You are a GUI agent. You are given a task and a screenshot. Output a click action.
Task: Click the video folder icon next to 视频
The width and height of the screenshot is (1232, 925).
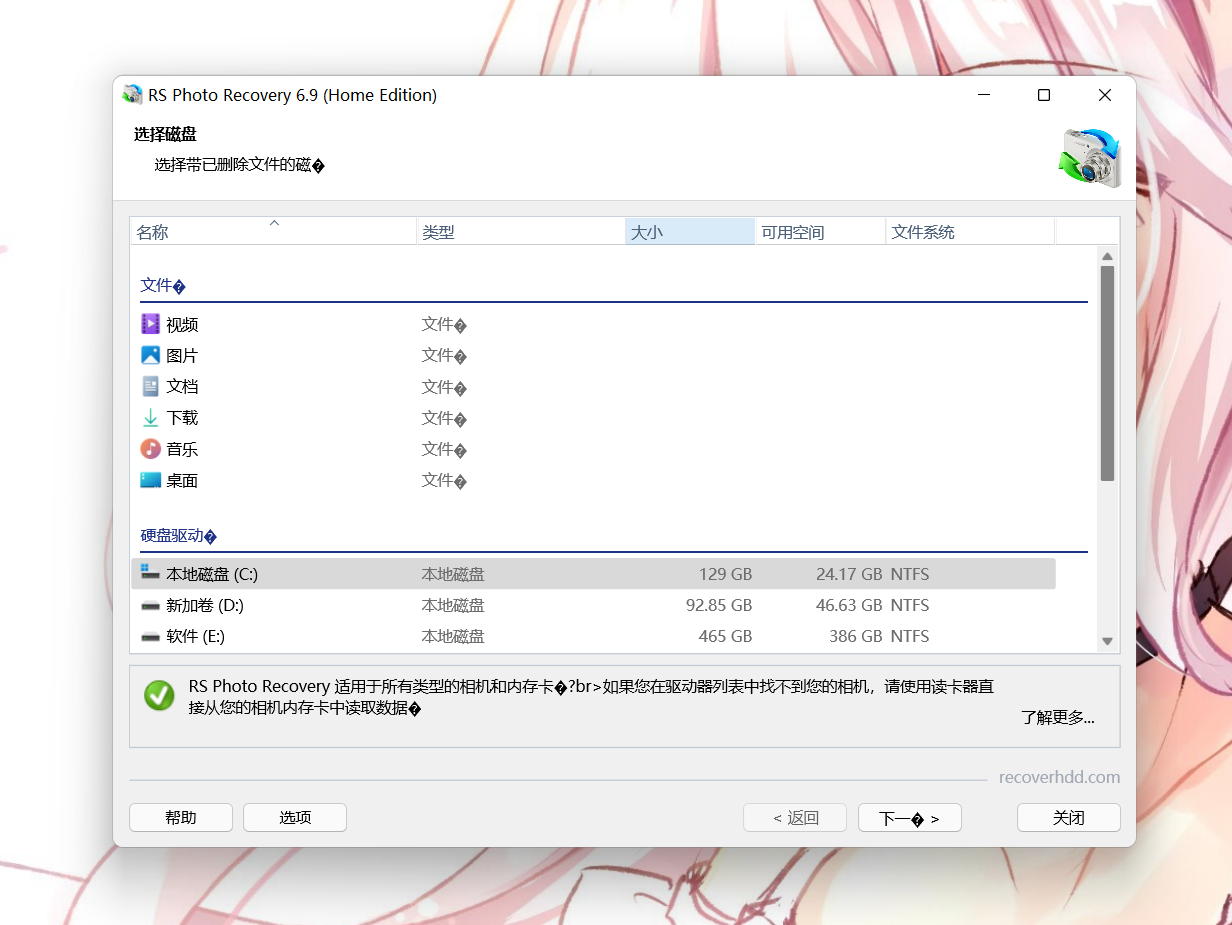(x=150, y=324)
